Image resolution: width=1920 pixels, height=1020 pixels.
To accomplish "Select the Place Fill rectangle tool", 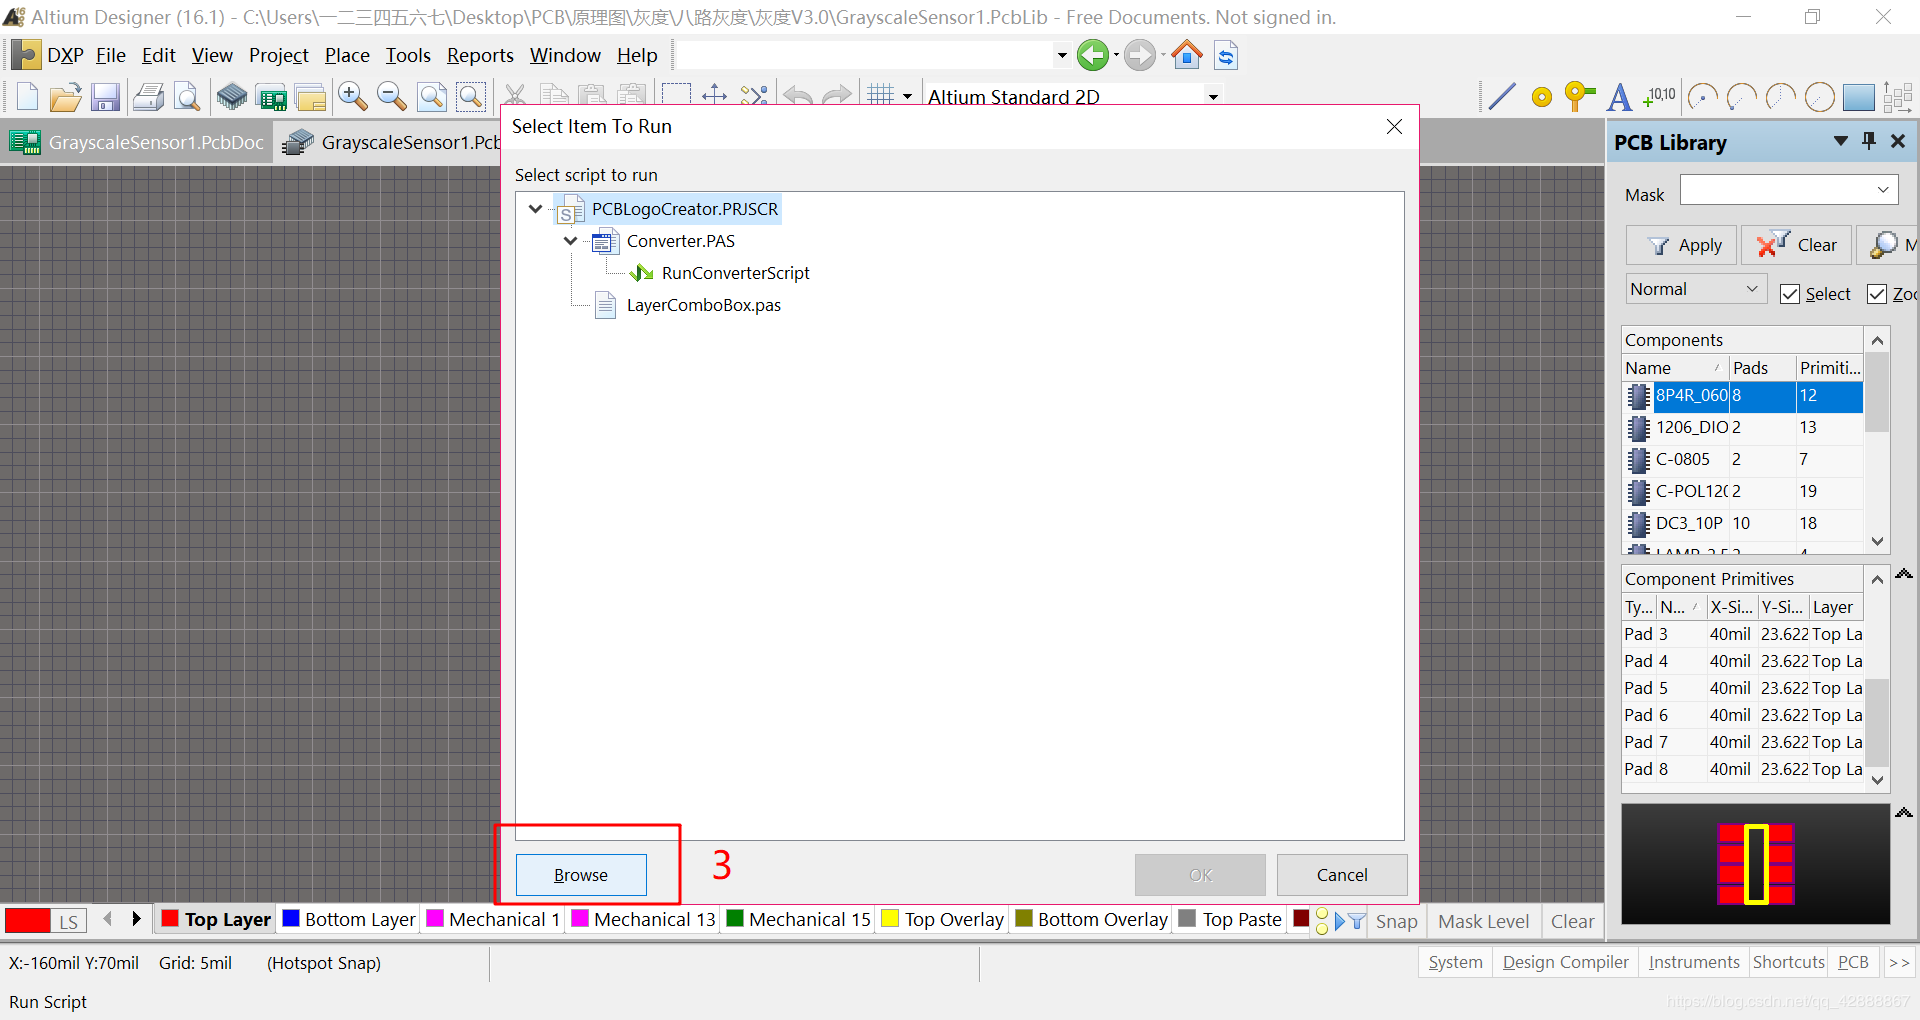I will tap(1858, 97).
